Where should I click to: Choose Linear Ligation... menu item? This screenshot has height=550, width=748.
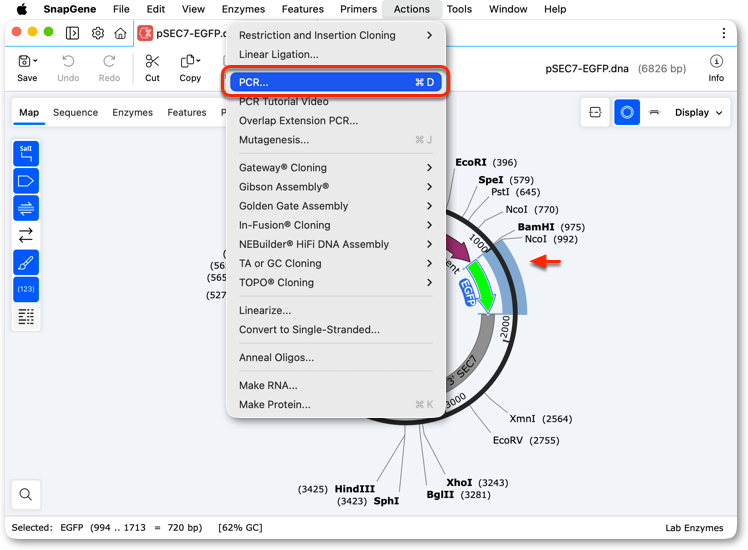click(336, 54)
